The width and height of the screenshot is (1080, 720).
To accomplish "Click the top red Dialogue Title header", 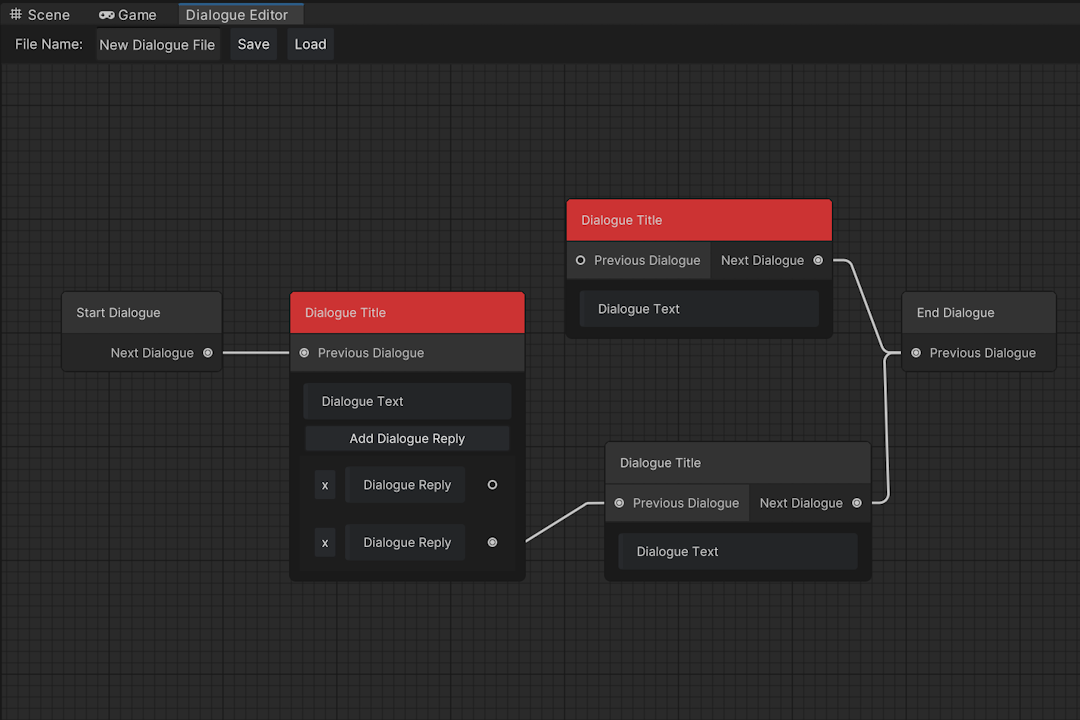I will [x=699, y=220].
